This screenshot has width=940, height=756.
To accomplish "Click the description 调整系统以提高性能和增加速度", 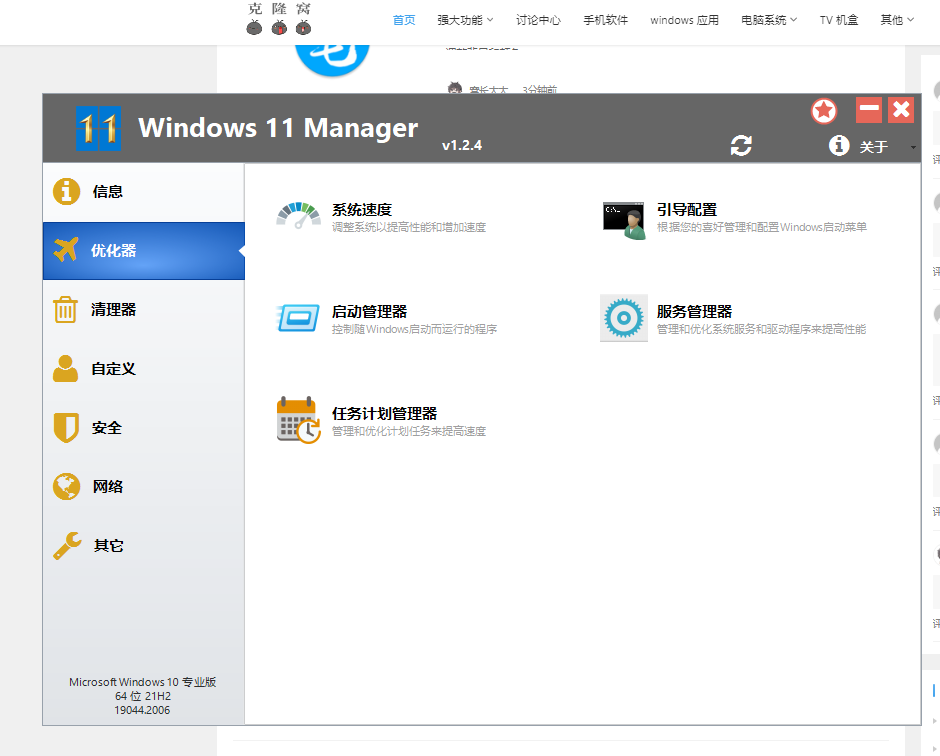I will tap(409, 227).
